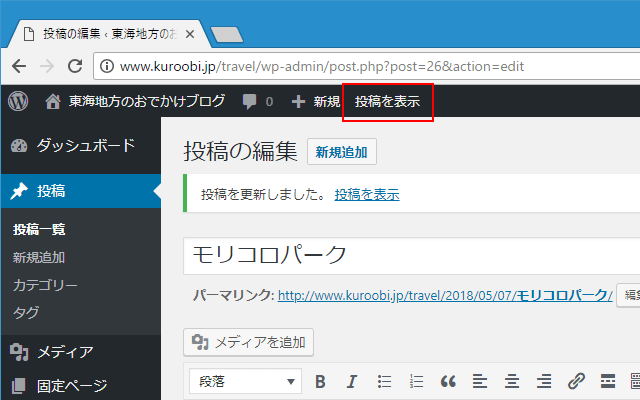Select カテゴリー in the sidebar submenu
The width and height of the screenshot is (640, 400).
click(x=45, y=285)
